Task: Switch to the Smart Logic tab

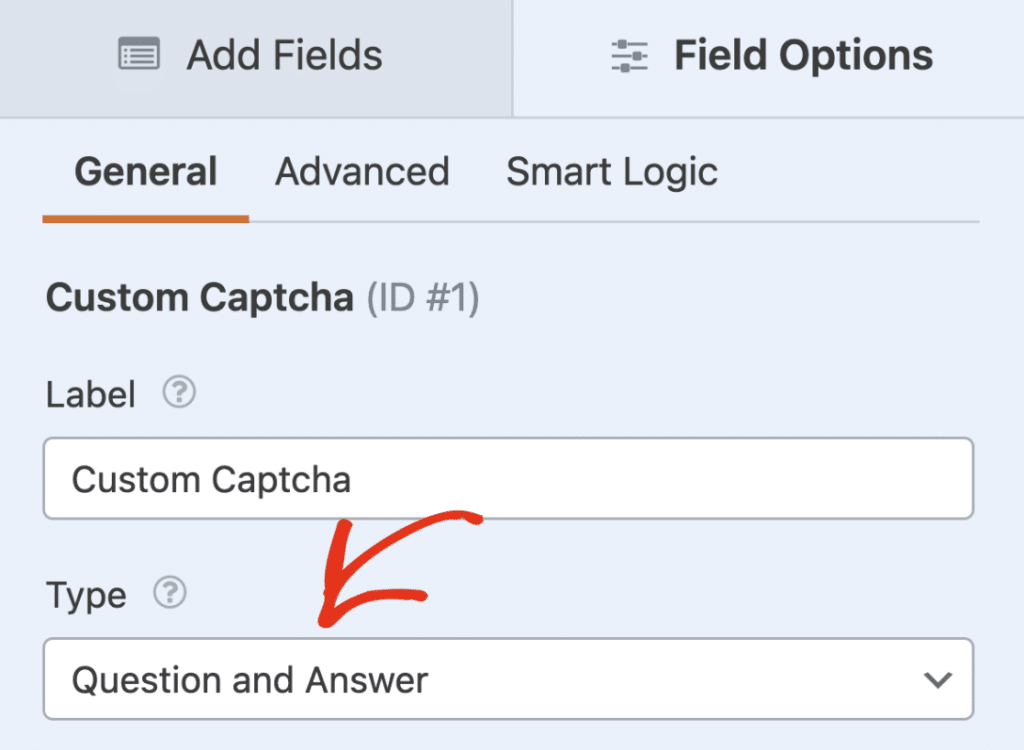Action: point(611,172)
